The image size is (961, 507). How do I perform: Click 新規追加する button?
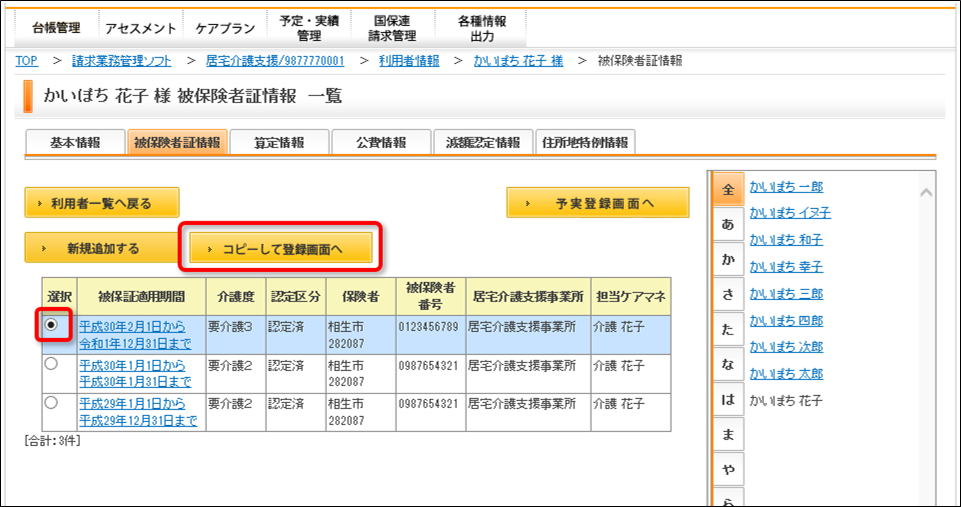point(102,248)
